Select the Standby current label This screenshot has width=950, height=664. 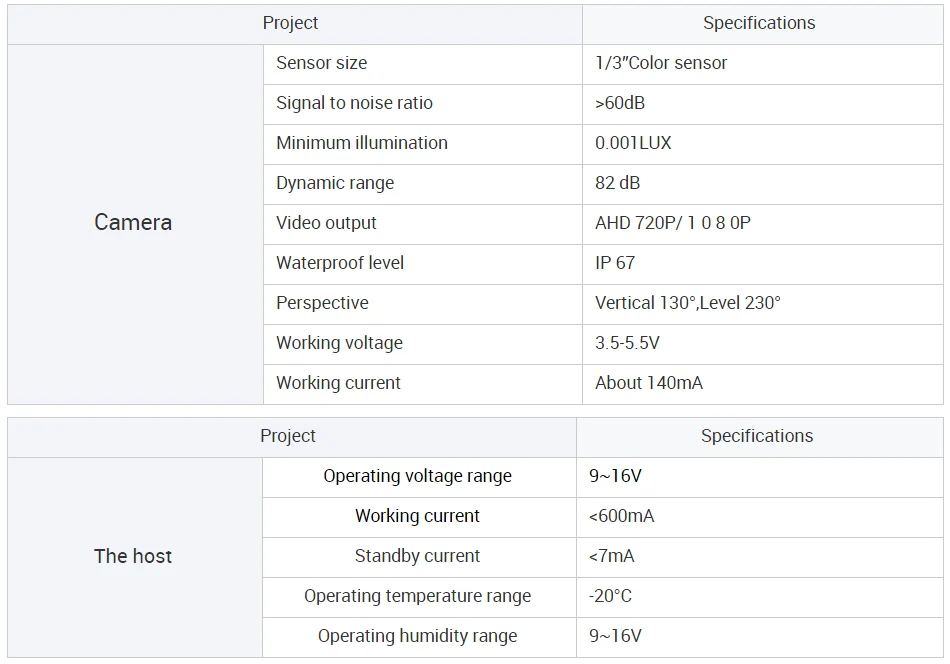click(417, 556)
